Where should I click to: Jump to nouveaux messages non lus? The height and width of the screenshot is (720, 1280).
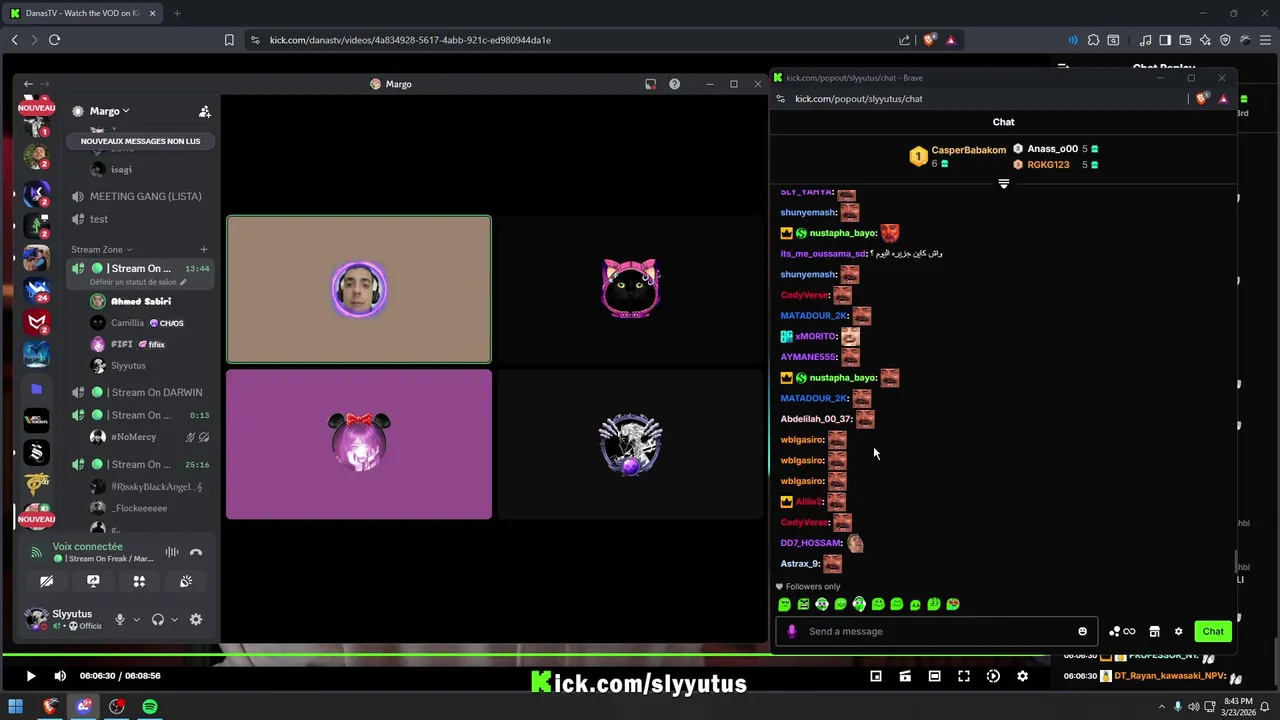tap(140, 141)
